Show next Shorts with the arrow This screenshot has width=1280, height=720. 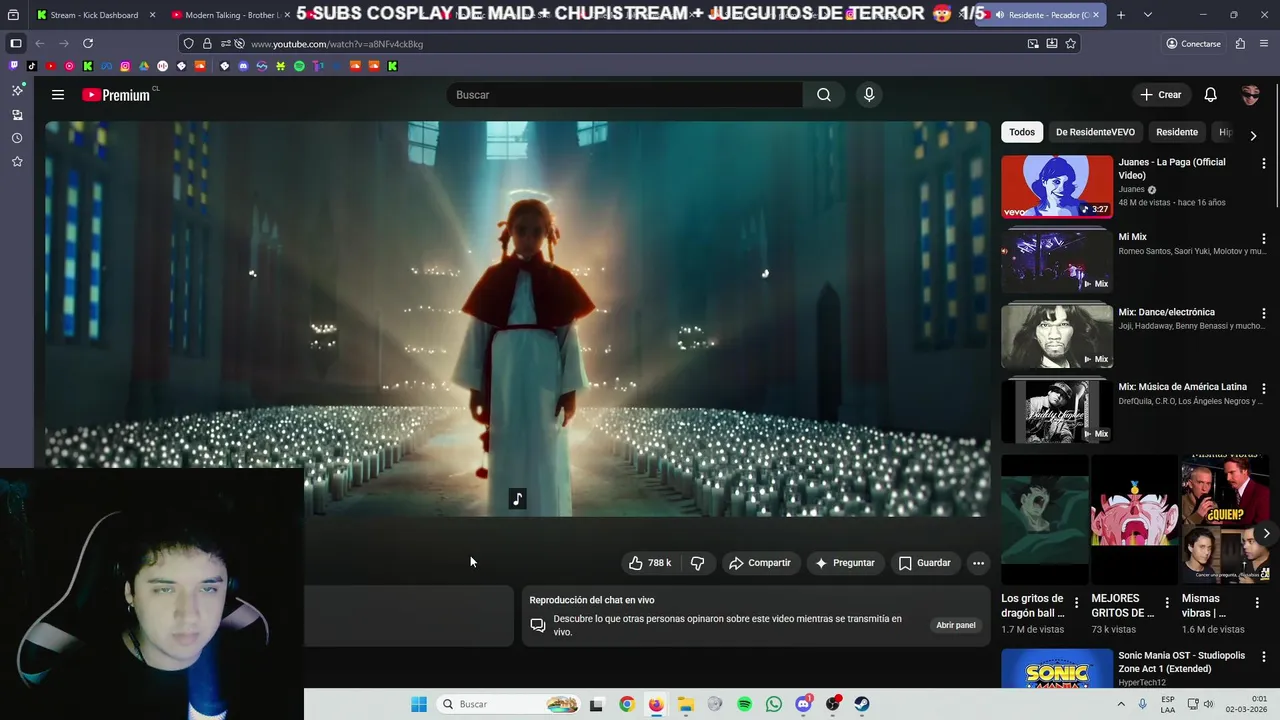click(1266, 533)
